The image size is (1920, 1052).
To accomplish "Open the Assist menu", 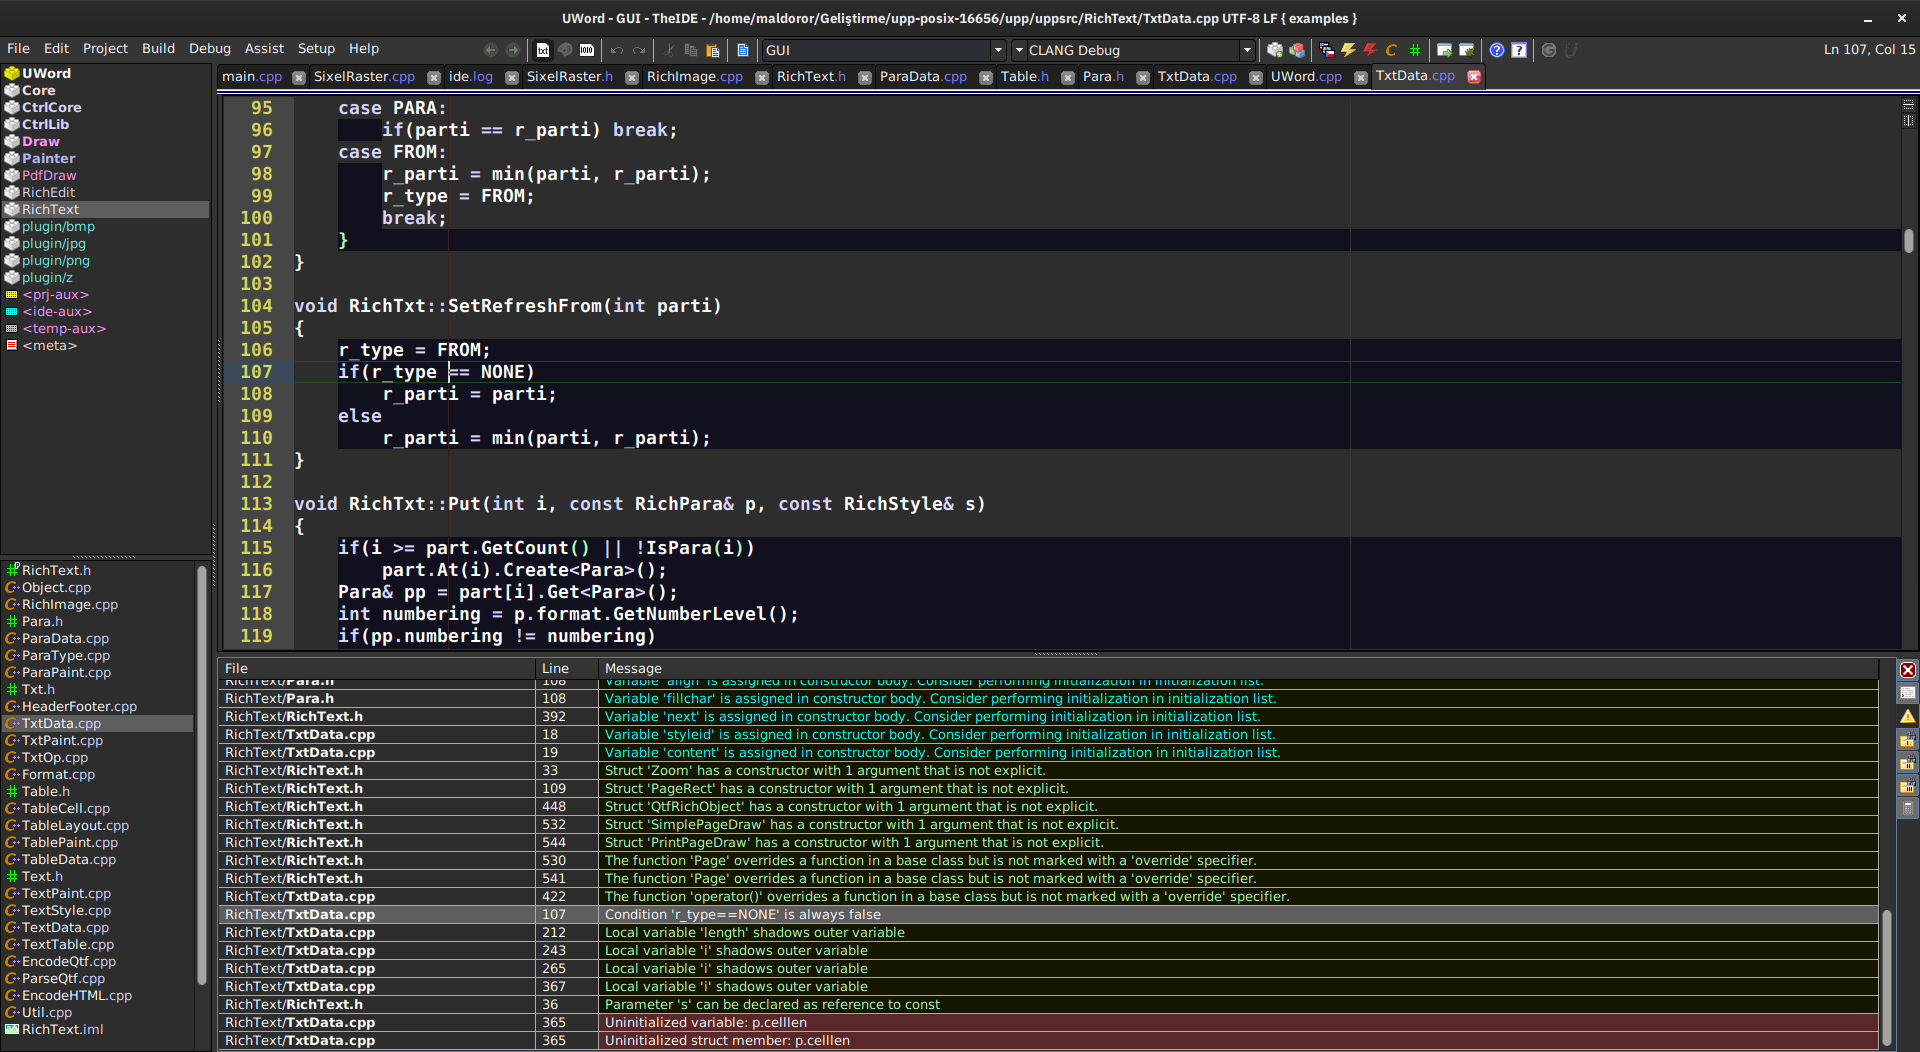I will pos(264,48).
